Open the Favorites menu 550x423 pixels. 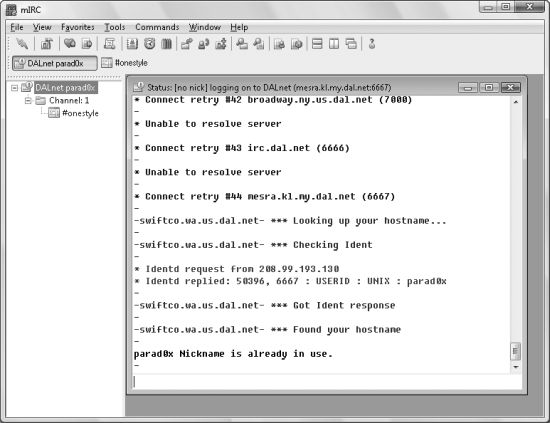click(78, 27)
